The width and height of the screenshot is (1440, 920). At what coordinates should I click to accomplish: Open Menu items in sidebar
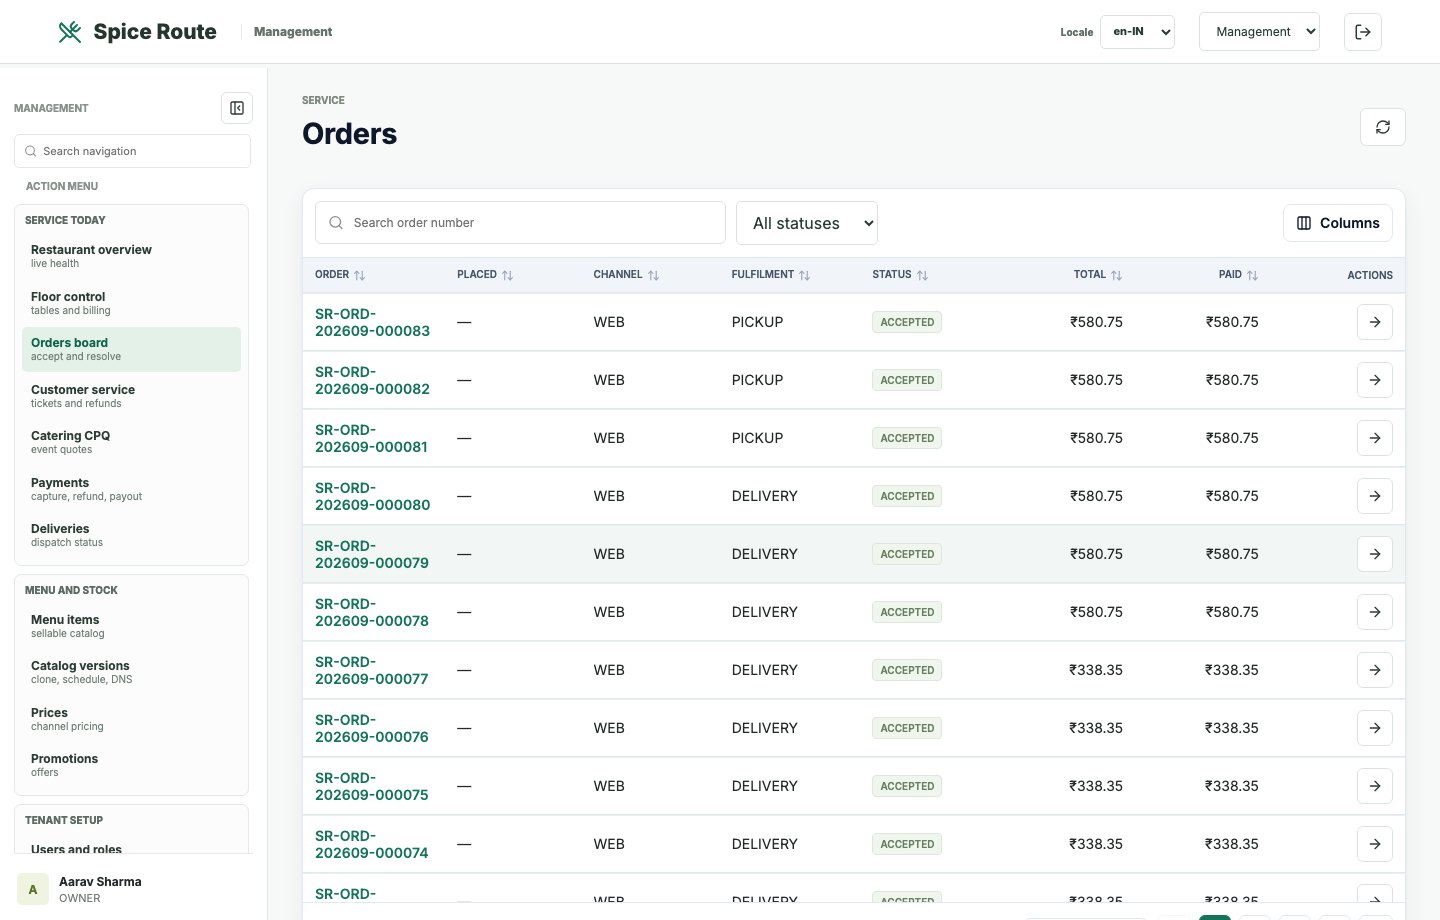coord(131,626)
